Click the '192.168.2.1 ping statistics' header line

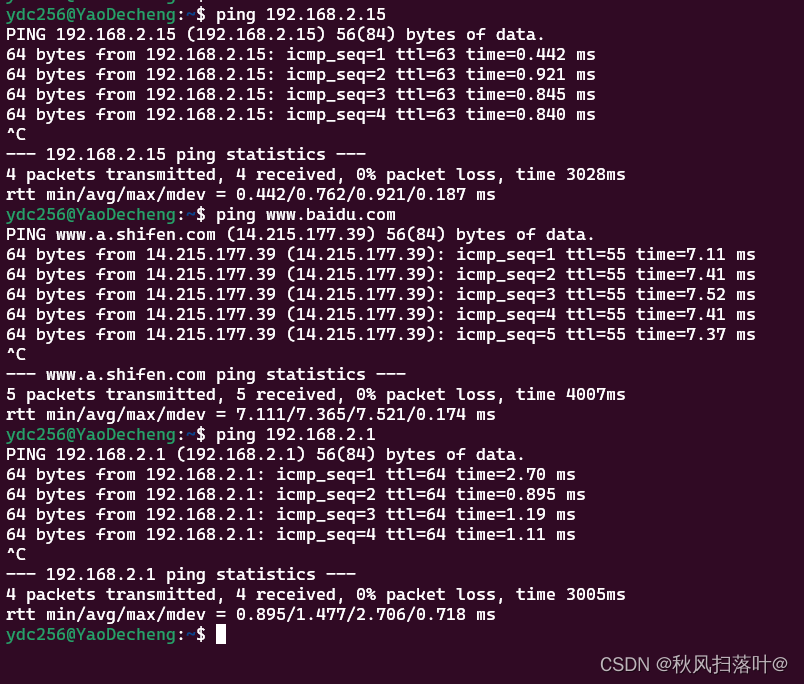coord(181,574)
